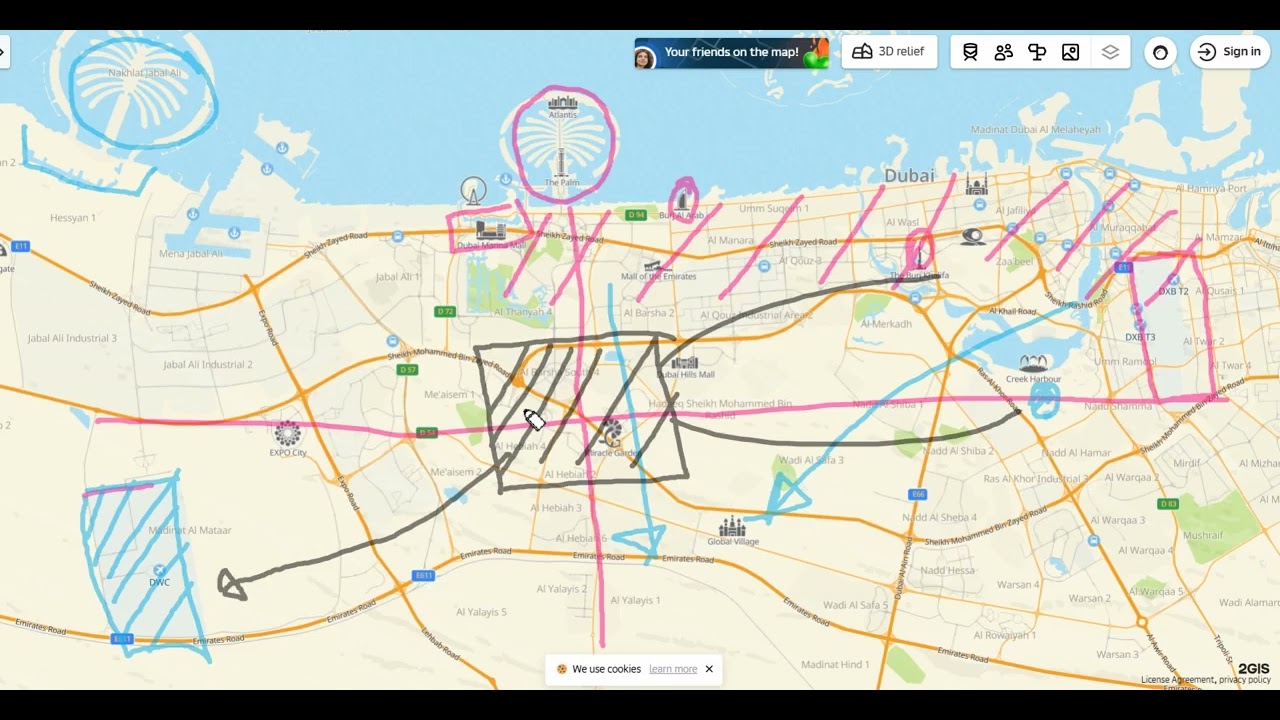The height and width of the screenshot is (720, 1280).
Task: Select the Ain Dubai ferris wheel icon
Action: pos(473,190)
